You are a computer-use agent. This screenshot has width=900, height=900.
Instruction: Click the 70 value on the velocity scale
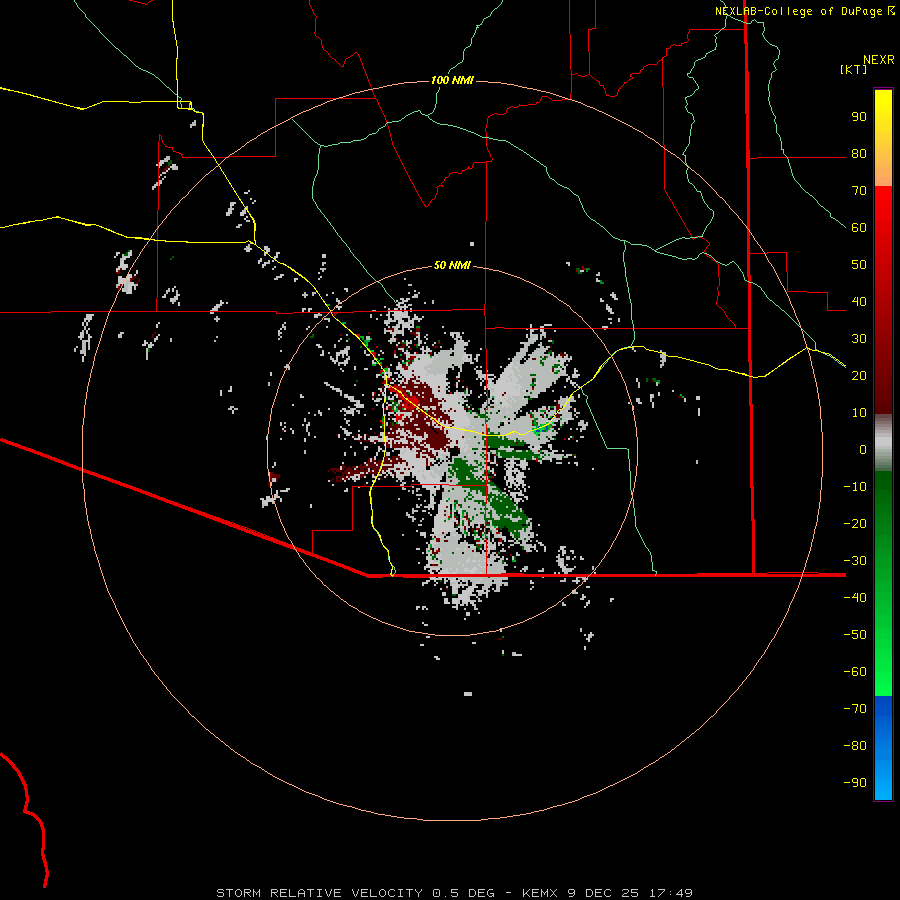click(x=859, y=191)
